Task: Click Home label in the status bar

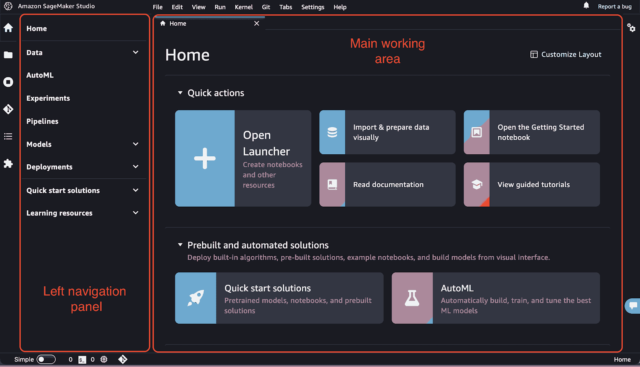Action: click(x=622, y=360)
